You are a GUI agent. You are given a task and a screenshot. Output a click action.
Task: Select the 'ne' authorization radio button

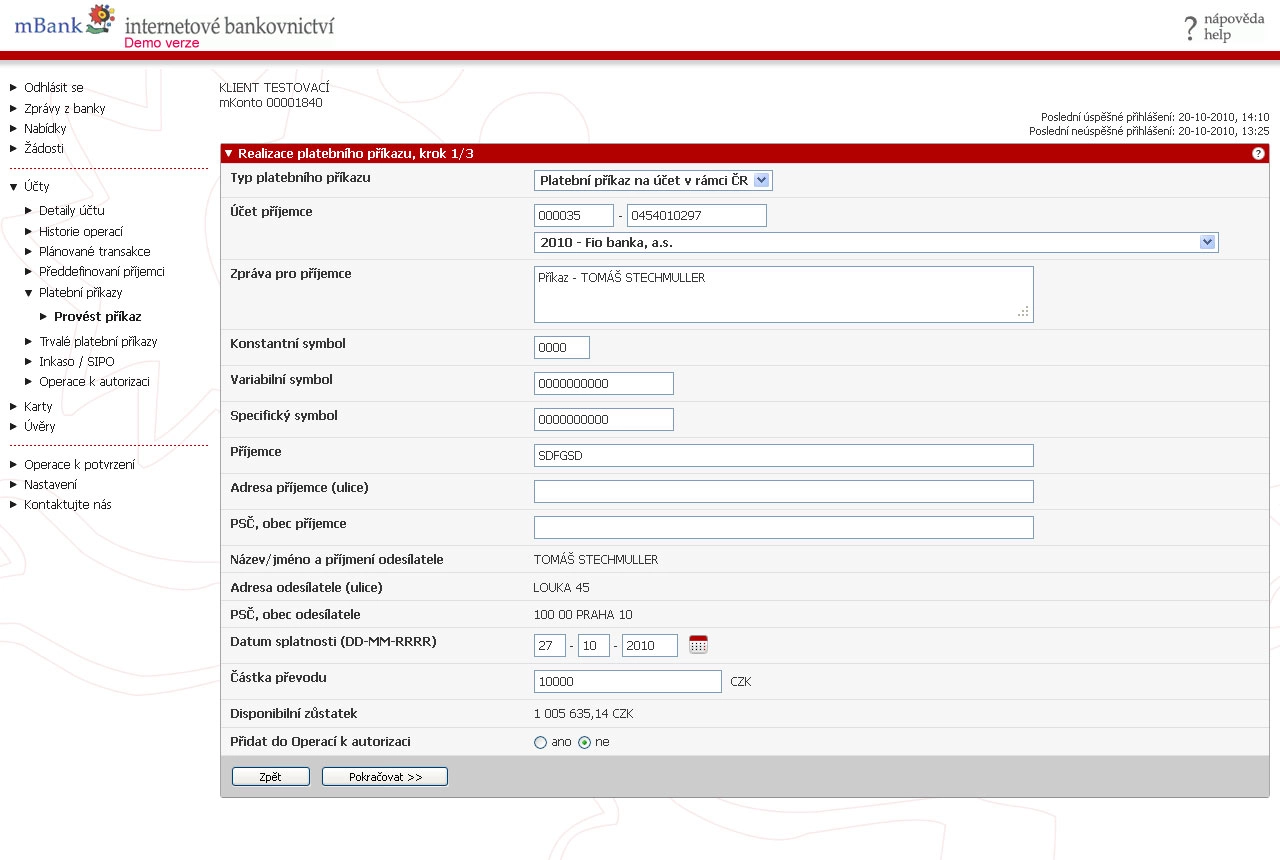(x=585, y=742)
